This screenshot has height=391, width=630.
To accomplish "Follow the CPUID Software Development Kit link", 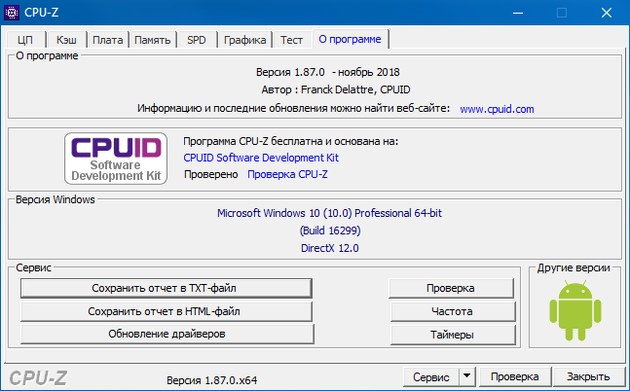I will [x=261, y=158].
